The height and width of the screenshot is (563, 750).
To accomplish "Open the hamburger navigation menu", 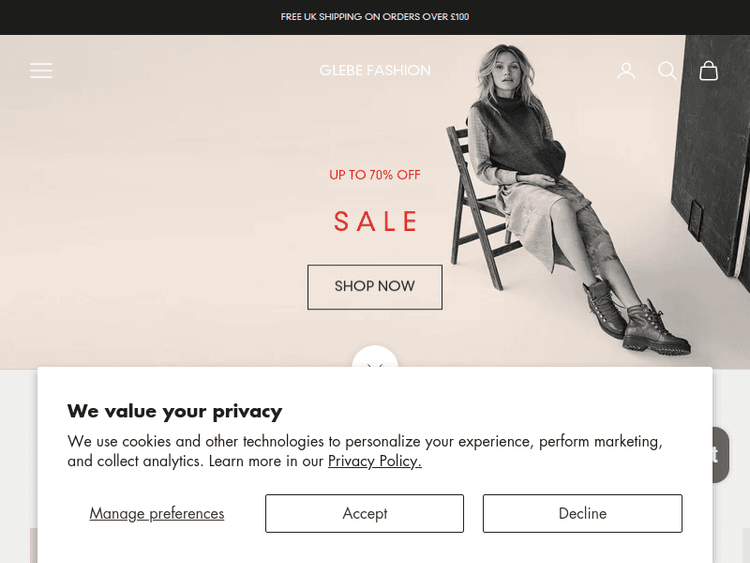I will click(41, 70).
